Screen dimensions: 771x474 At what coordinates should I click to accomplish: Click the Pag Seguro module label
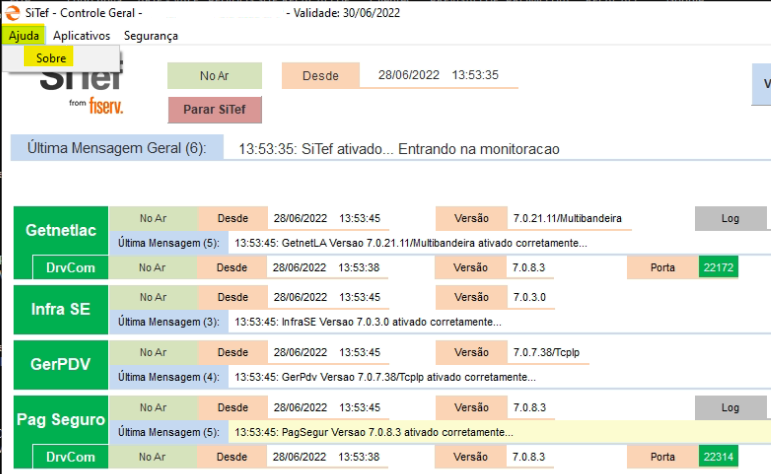61,419
